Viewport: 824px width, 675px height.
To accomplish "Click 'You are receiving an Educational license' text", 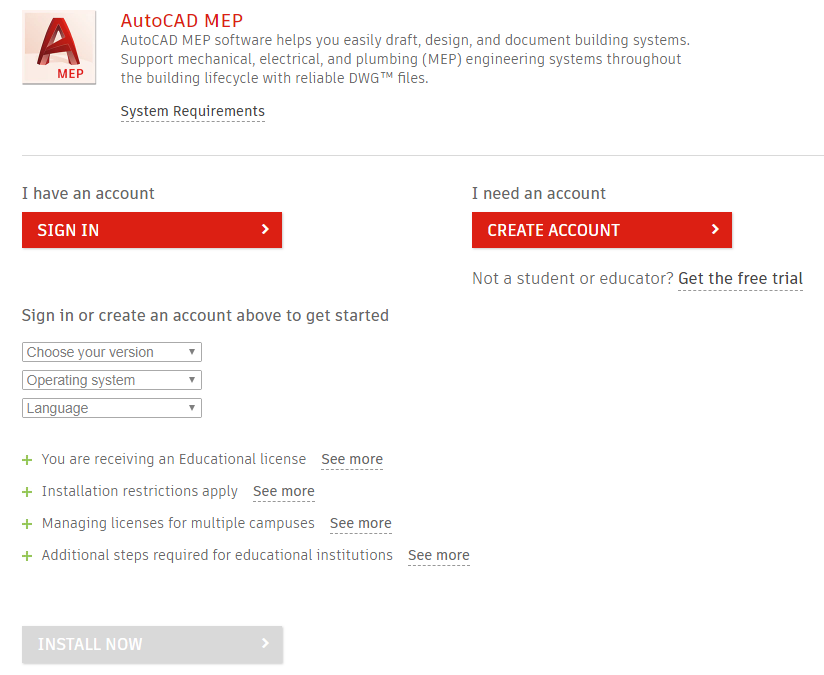I will pos(174,459).
